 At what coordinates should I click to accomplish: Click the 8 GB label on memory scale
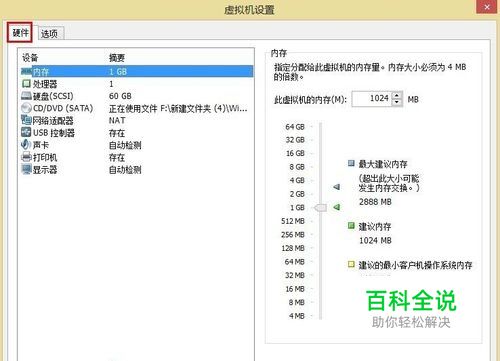click(297, 167)
